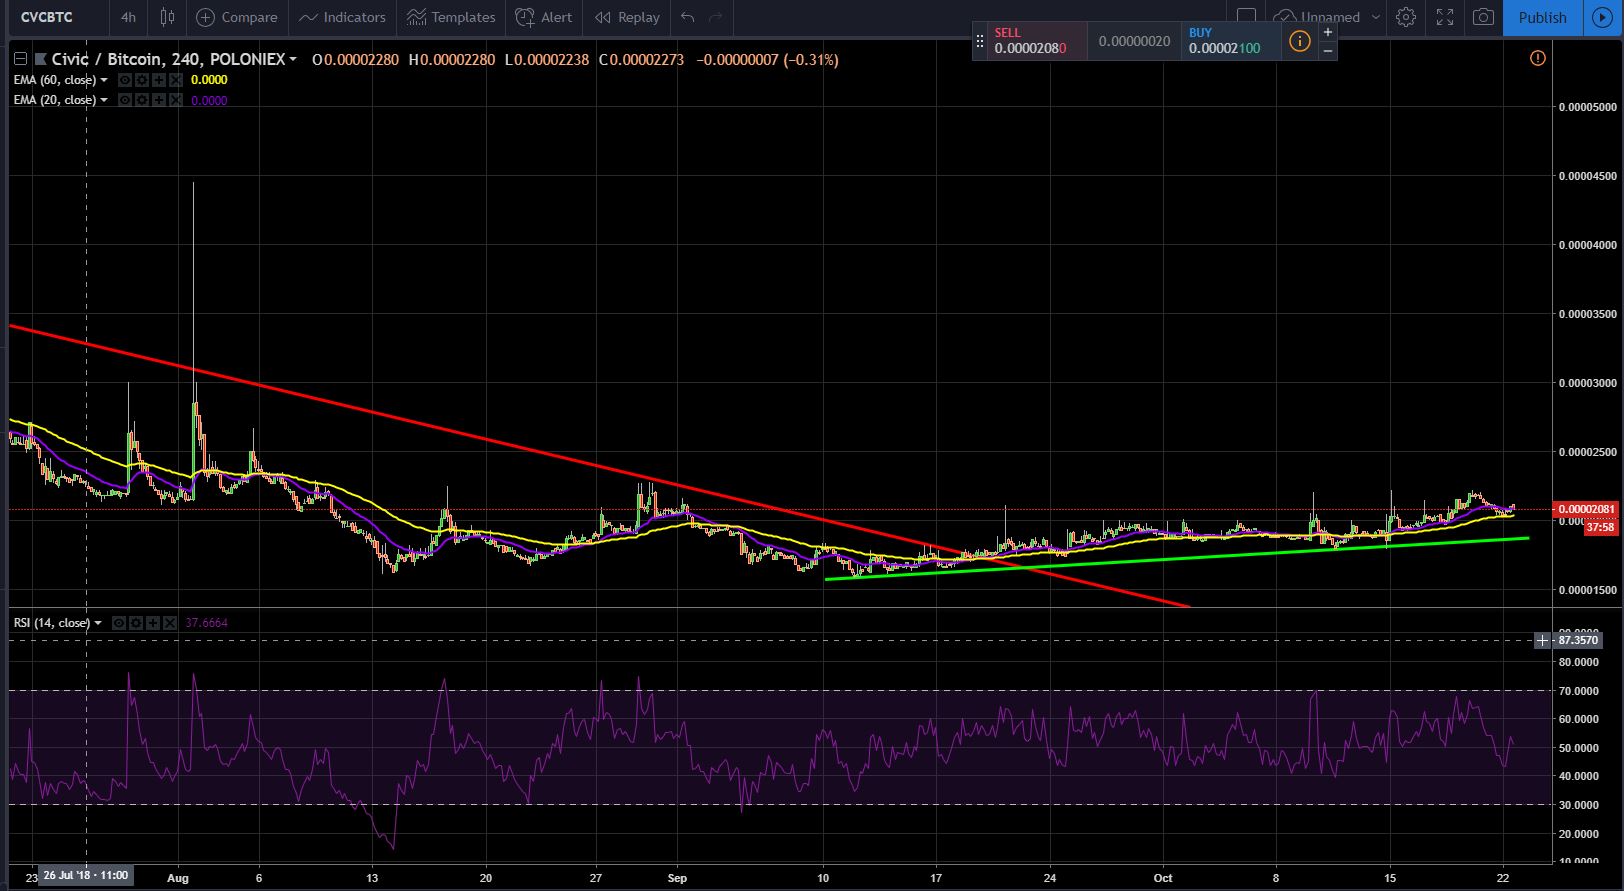This screenshot has width=1624, height=891.
Task: Click the plus icon for EMA (60, close)
Action: tap(158, 80)
